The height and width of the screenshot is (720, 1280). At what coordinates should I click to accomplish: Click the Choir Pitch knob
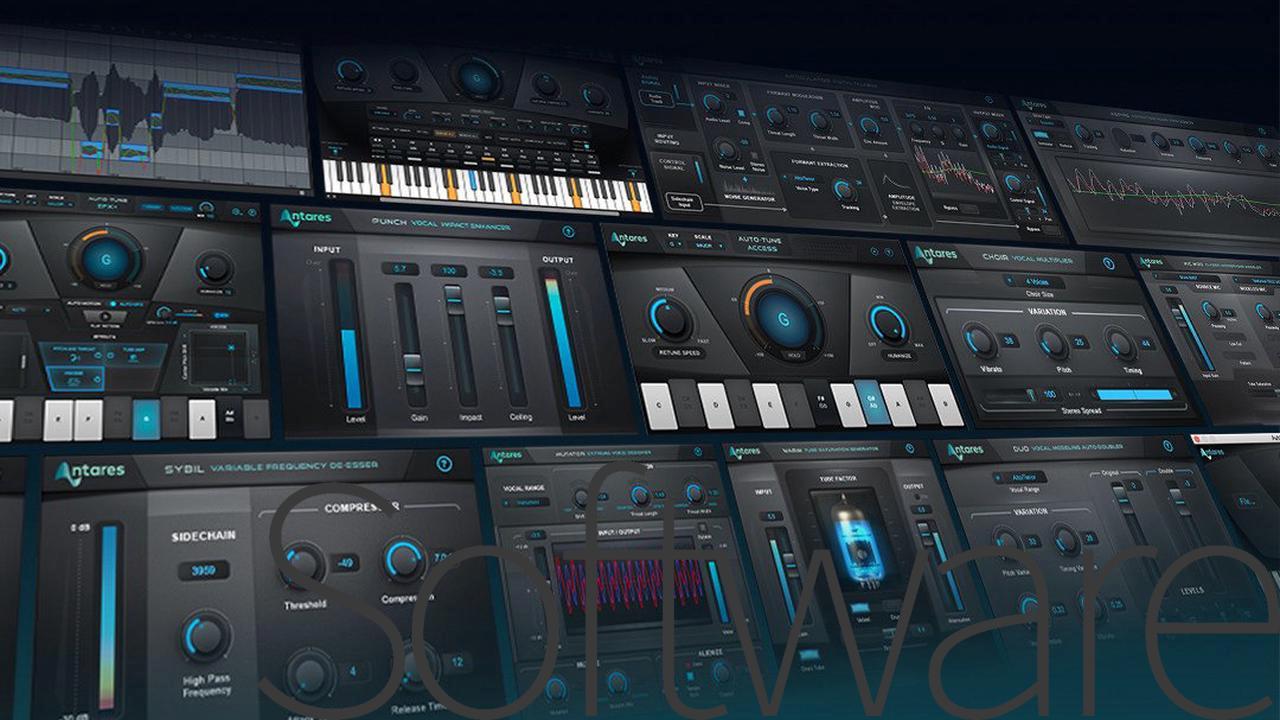pos(1051,343)
